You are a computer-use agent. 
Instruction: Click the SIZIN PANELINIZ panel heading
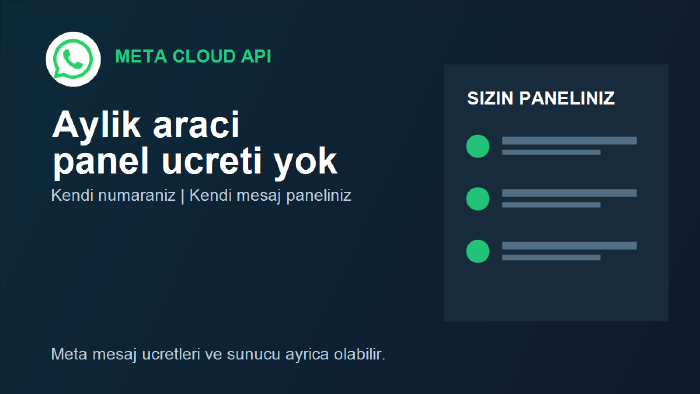coord(541,98)
